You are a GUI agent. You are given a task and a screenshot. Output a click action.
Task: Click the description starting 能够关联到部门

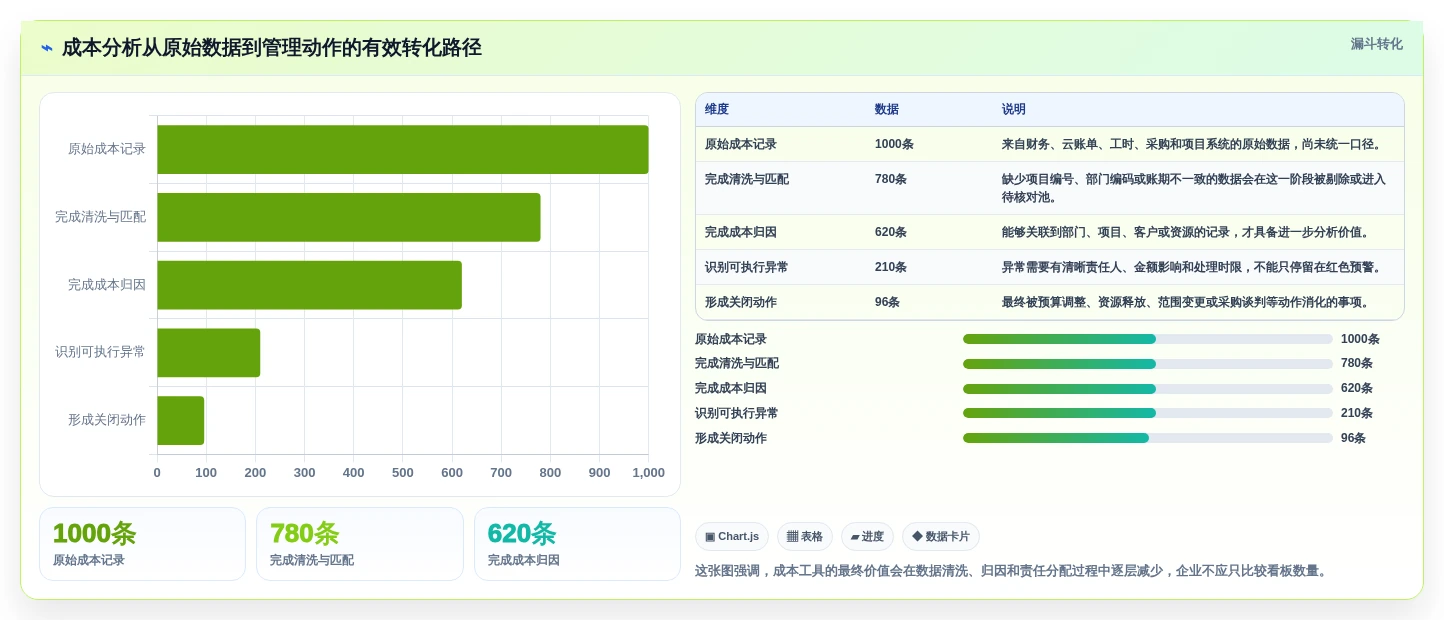coord(1186,232)
